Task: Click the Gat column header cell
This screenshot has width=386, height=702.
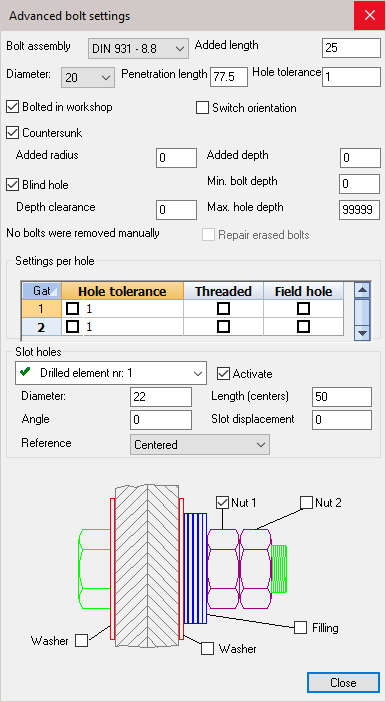Action: coord(42,291)
